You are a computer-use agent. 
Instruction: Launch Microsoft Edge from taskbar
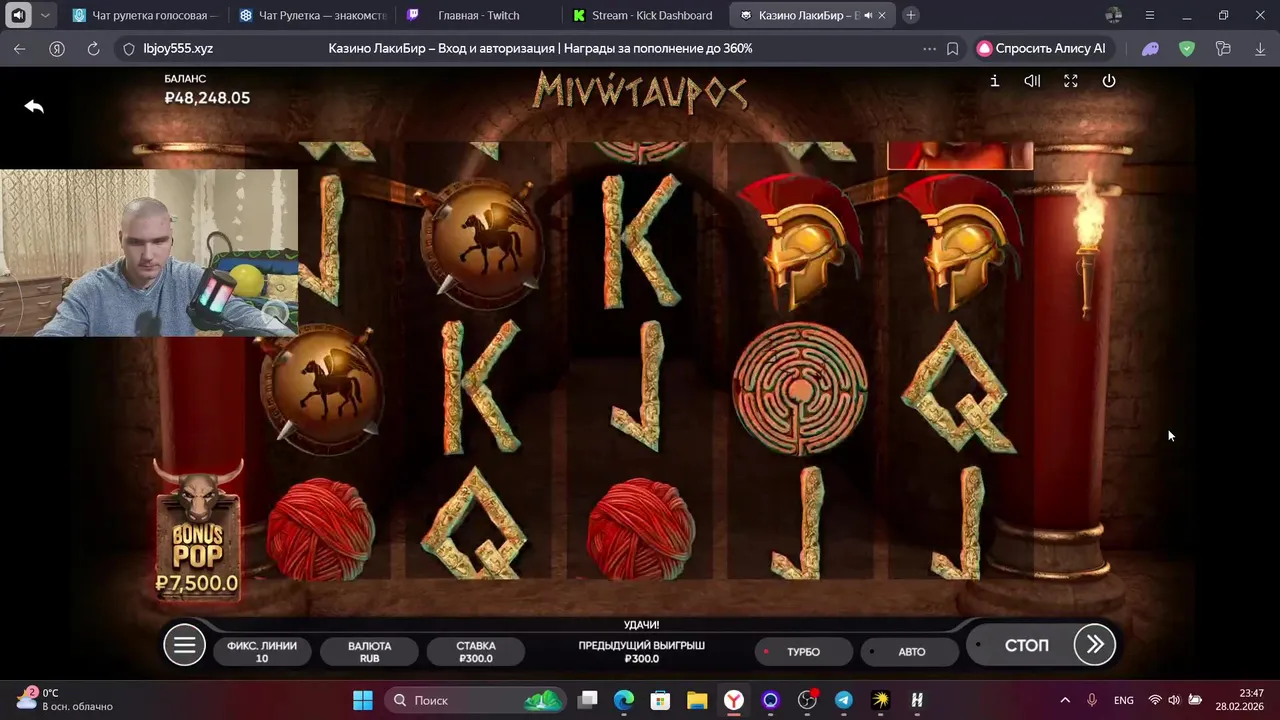pos(624,700)
